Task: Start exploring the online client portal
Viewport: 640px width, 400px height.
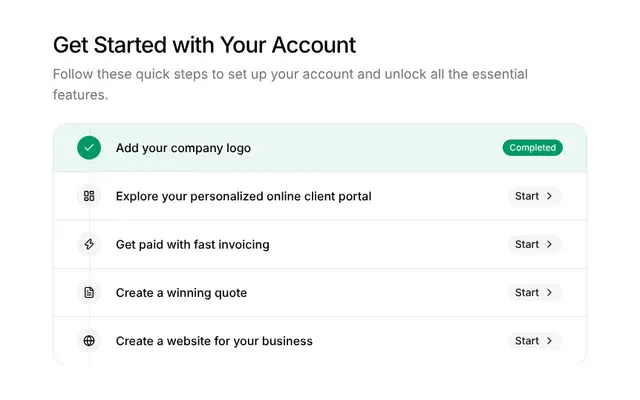Action: [x=535, y=196]
